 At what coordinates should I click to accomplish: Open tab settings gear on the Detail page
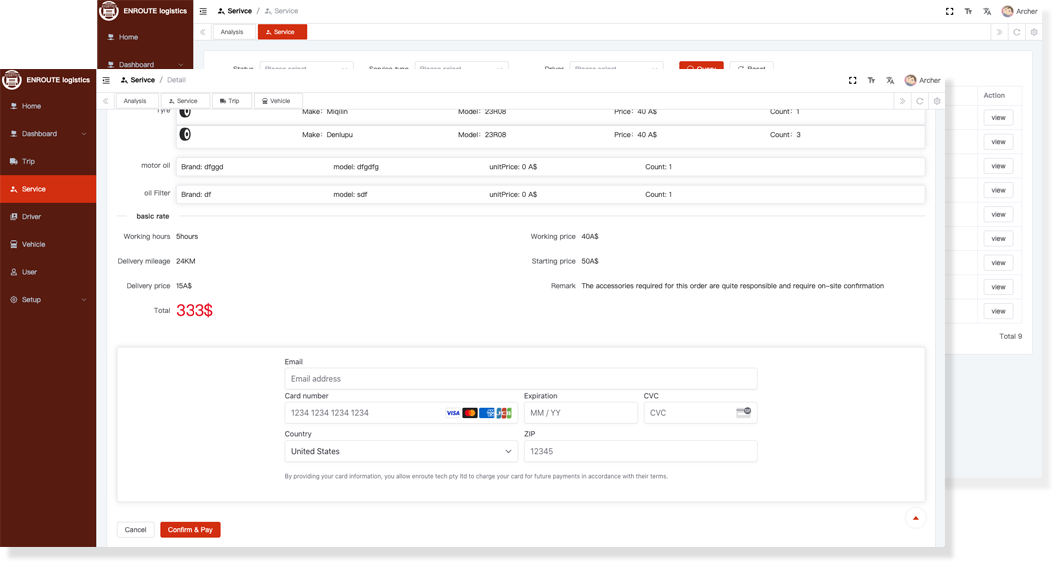[x=937, y=101]
